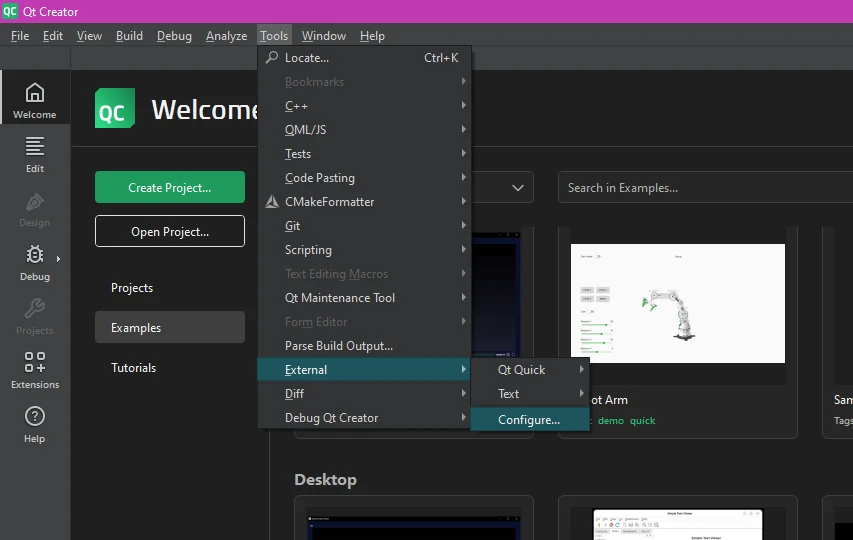Expand the C++ submenu
Screen dimensions: 853x540
pos(364,105)
